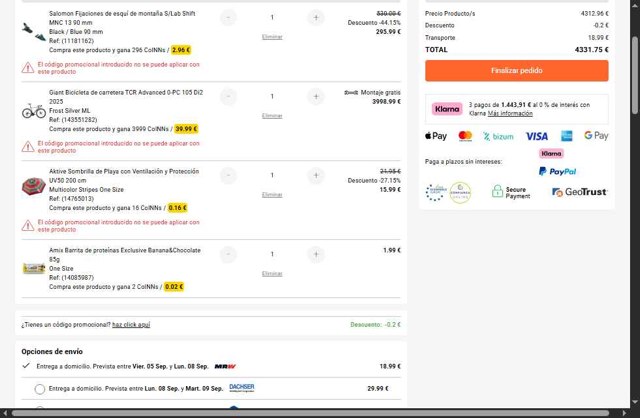
Task: Click the DACHSER carrier logo
Action: click(242, 387)
